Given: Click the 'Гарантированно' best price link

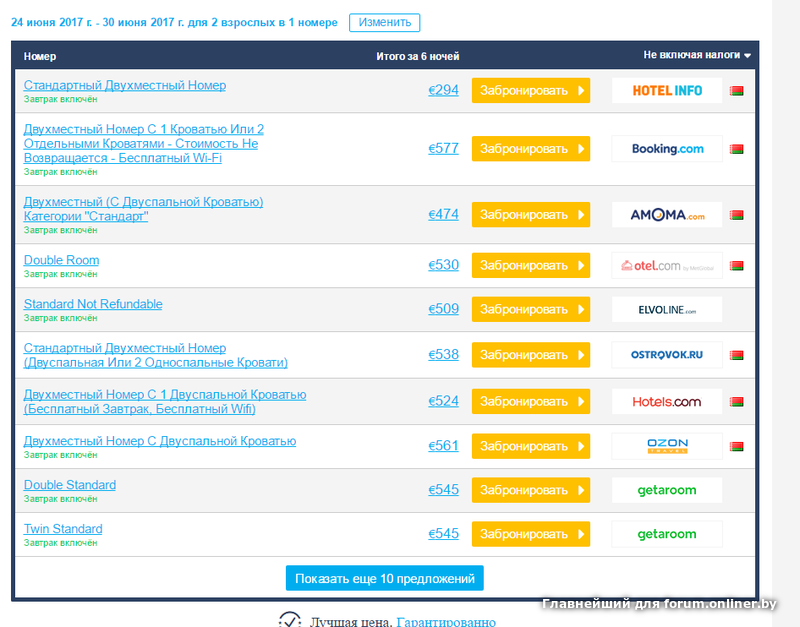Looking at the screenshot, I should [x=445, y=622].
